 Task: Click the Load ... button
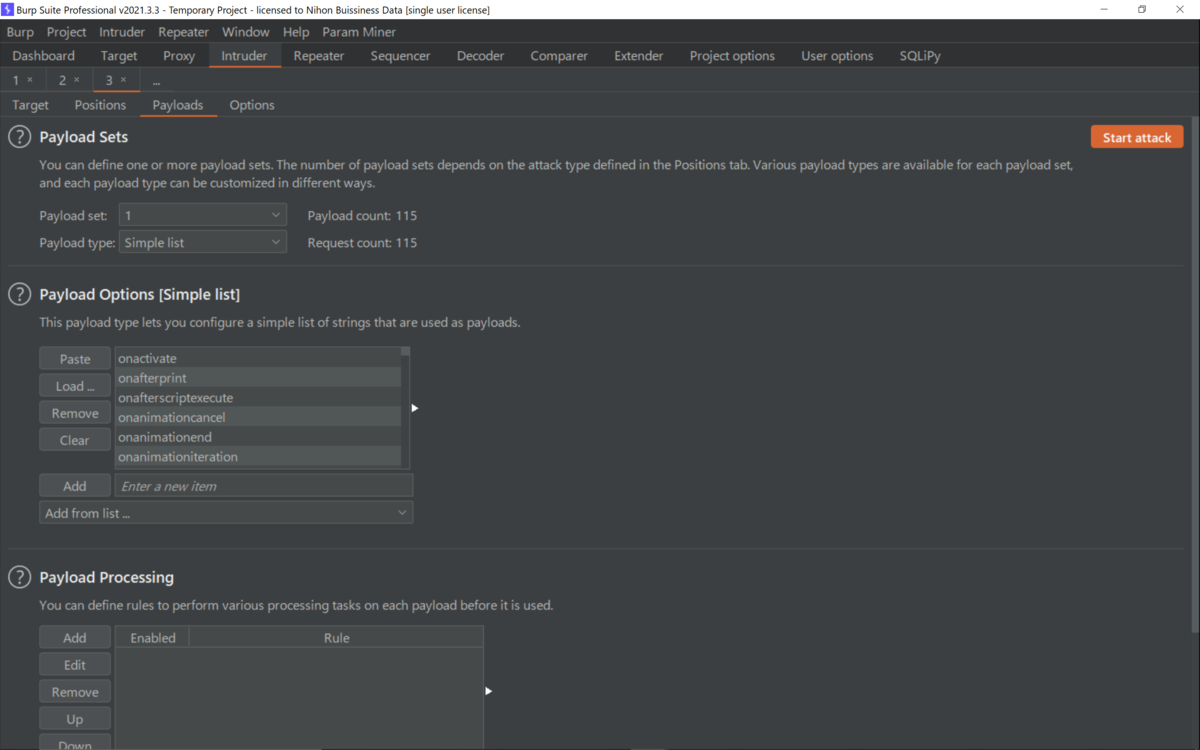[x=75, y=386]
